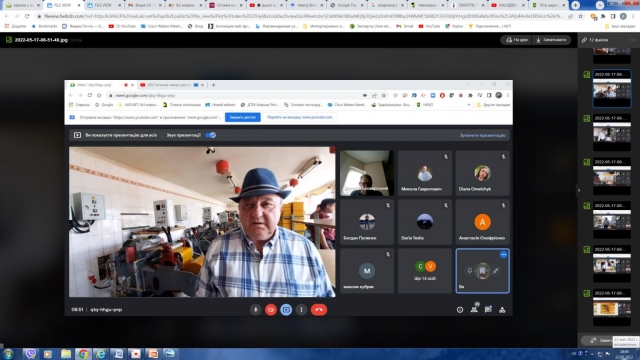This screenshot has width=640, height=360.
Task: Open the three-dot more options in Meet
Action: (301, 310)
